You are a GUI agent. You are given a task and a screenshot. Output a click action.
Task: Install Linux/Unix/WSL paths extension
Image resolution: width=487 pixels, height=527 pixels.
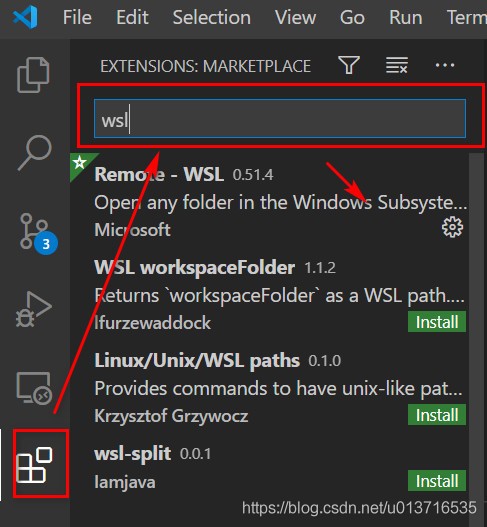437,415
